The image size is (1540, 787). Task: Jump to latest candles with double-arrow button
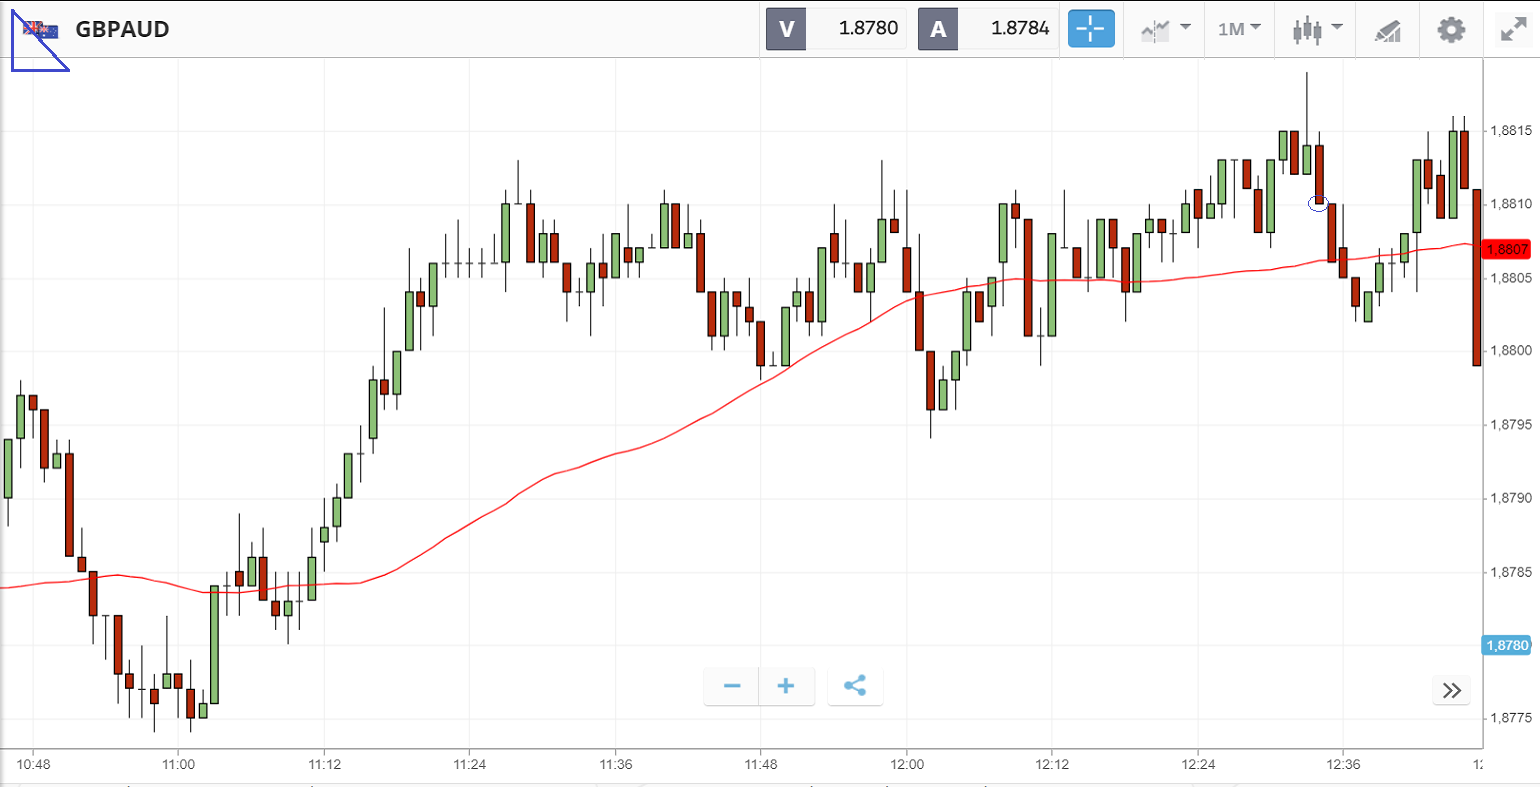1452,690
